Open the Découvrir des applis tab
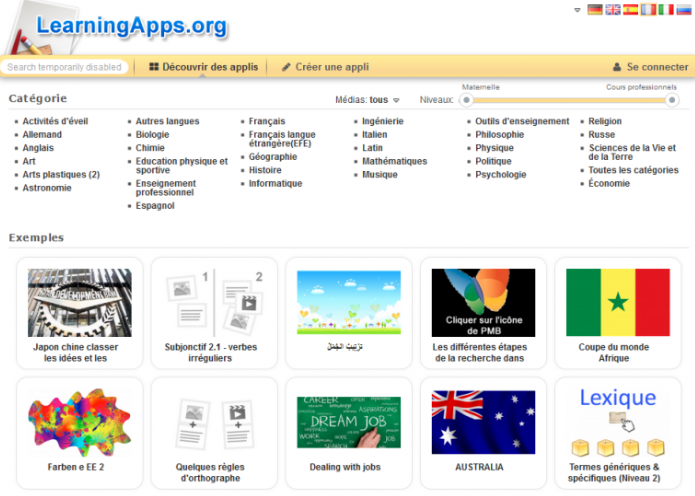The height and width of the screenshot is (496, 695). pos(203,67)
